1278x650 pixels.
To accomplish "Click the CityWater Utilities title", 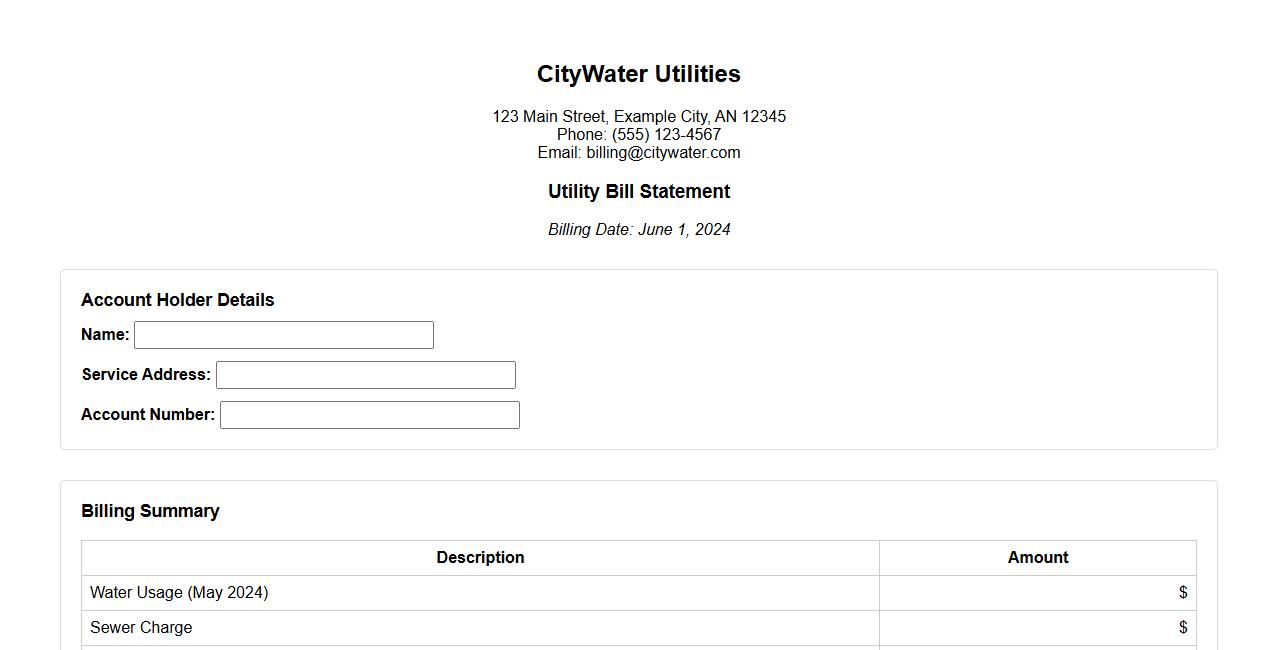I will pos(639,74).
